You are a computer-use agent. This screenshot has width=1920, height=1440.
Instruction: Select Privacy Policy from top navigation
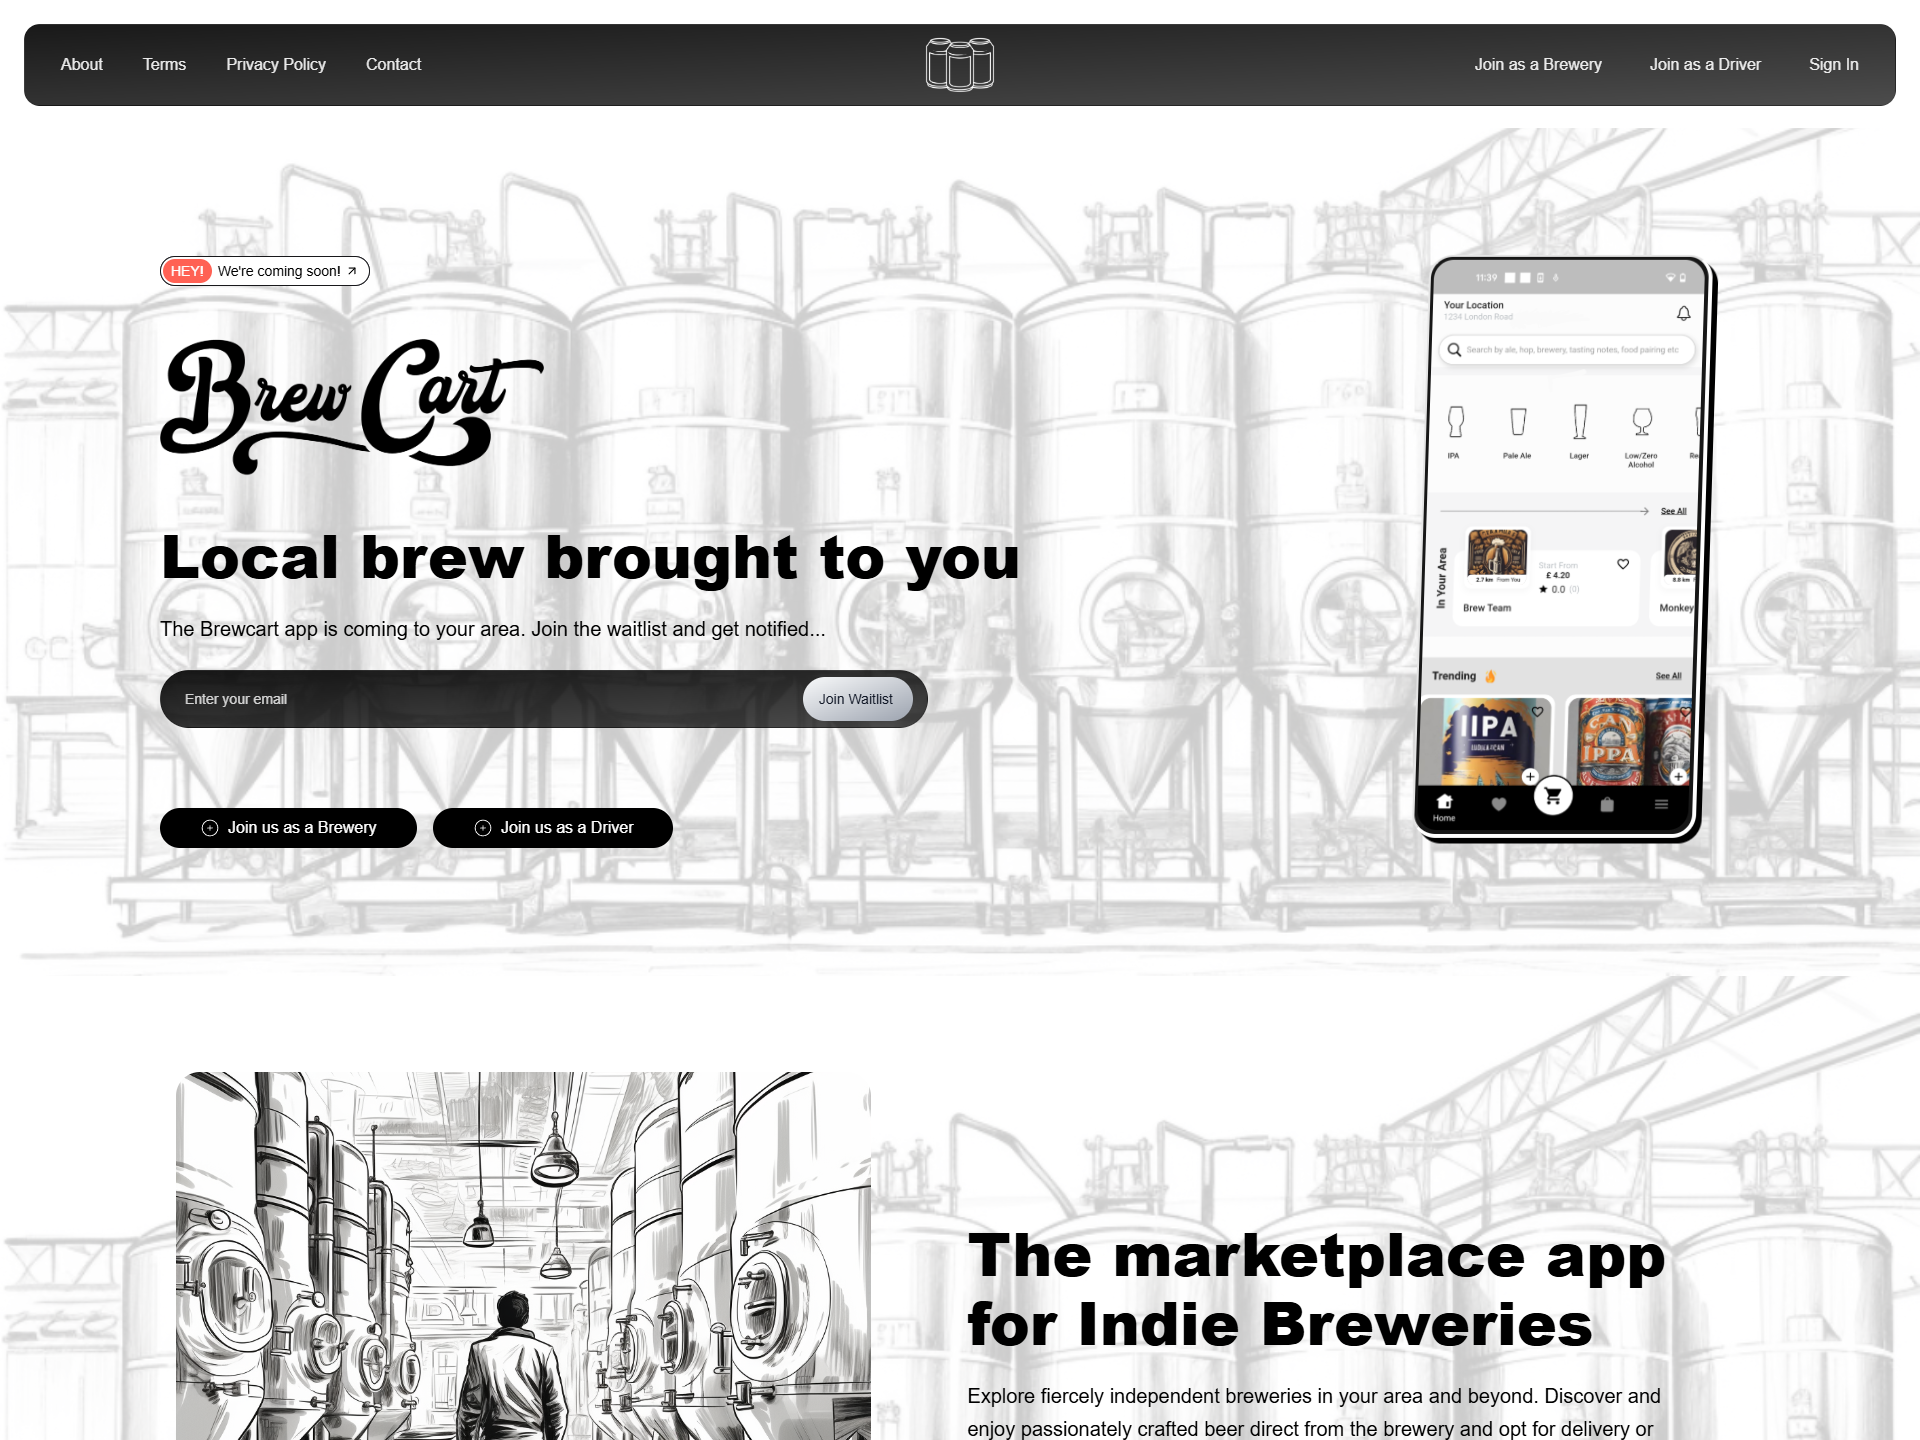tap(275, 64)
